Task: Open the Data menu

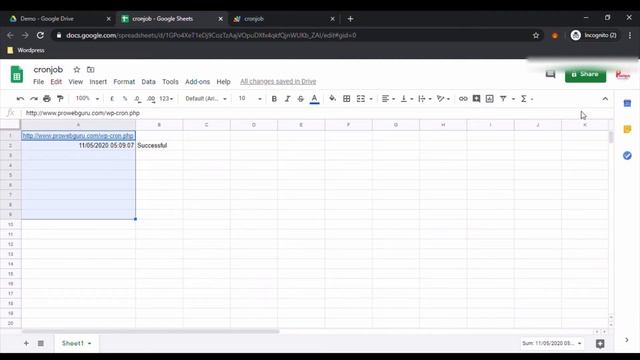Action: [x=148, y=82]
